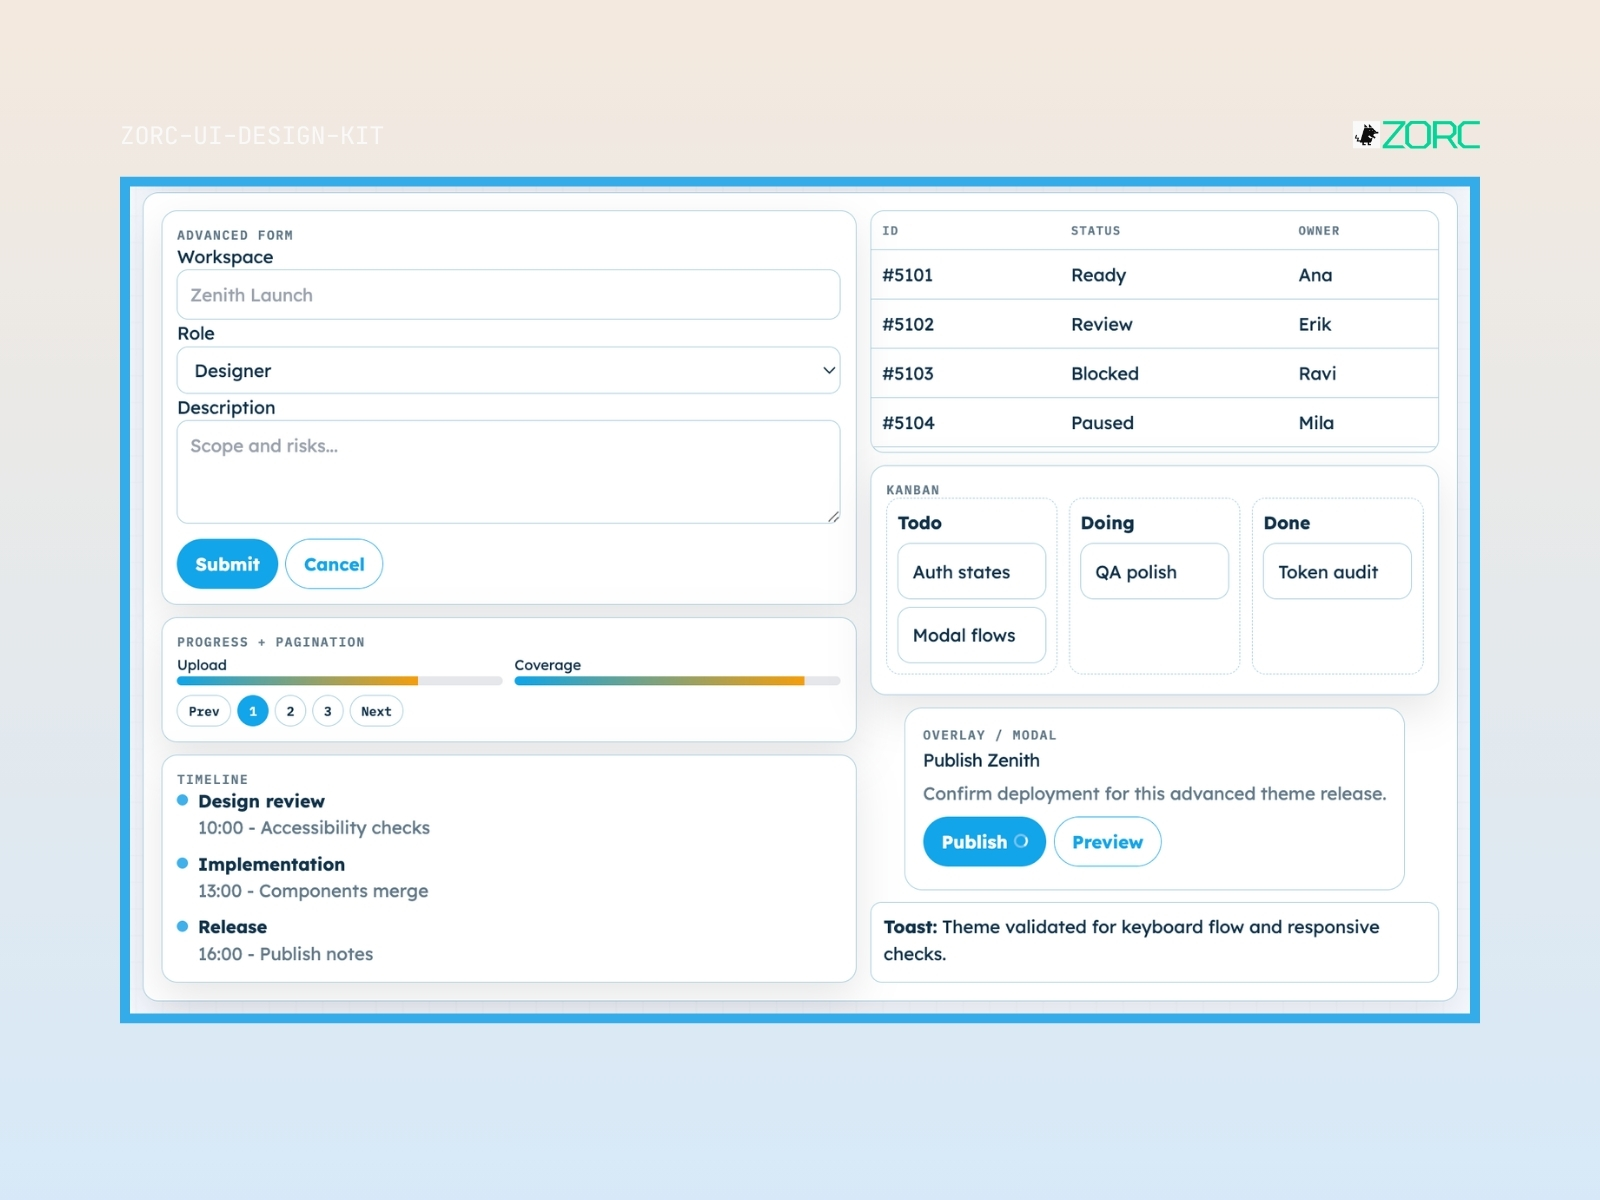Select table row #5103
The height and width of the screenshot is (1200, 1600).
[x=1154, y=373]
